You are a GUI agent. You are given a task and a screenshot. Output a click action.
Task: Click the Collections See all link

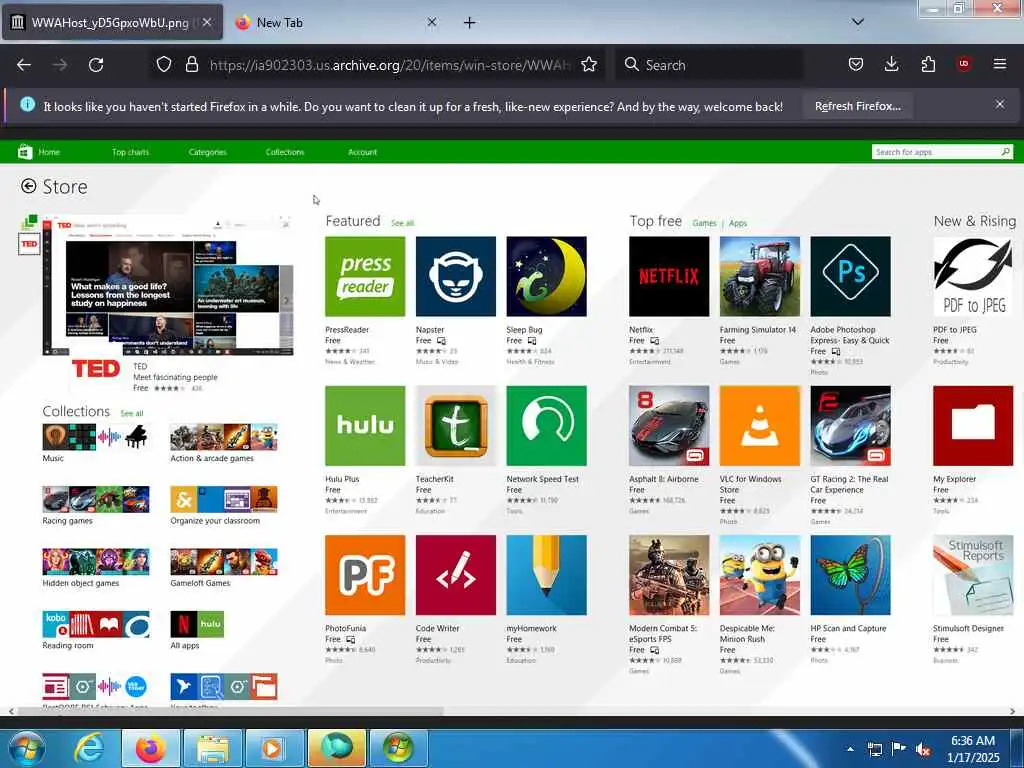pyautogui.click(x=132, y=413)
